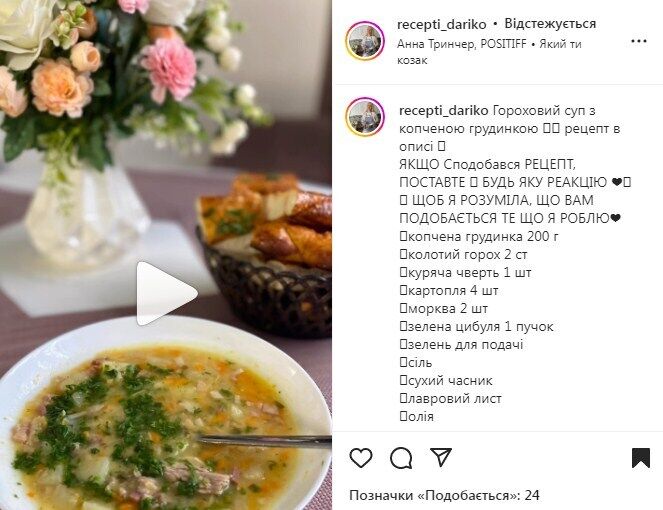
Task: Open the header profile avatar of recepti_dariko
Action: (x=365, y=41)
